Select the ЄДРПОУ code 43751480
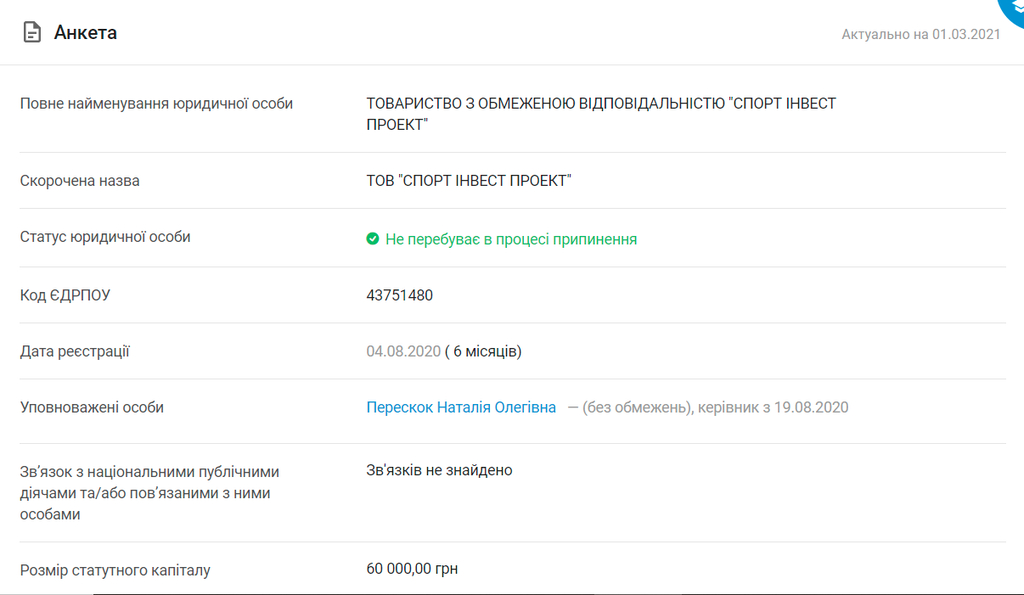This screenshot has height=595, width=1024. click(x=400, y=295)
